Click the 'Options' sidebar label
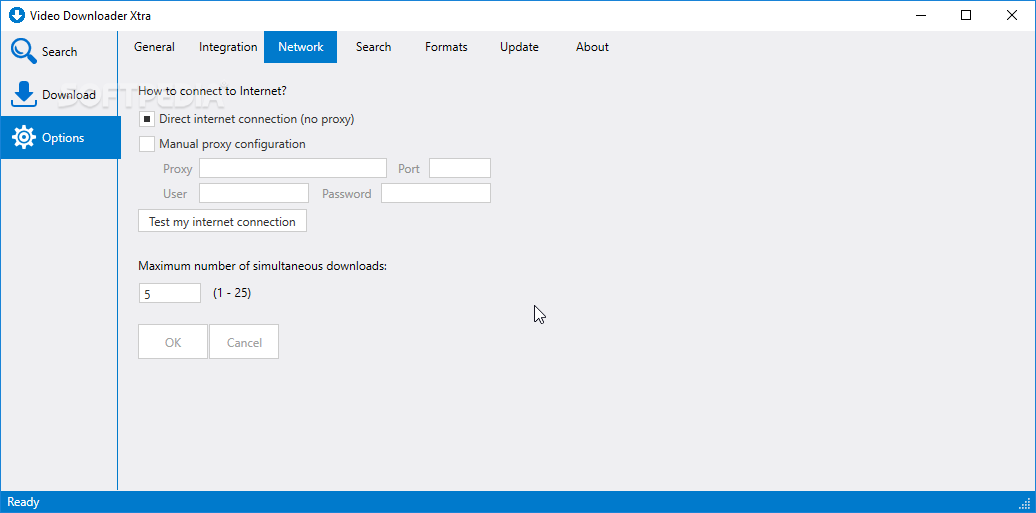 pos(63,138)
